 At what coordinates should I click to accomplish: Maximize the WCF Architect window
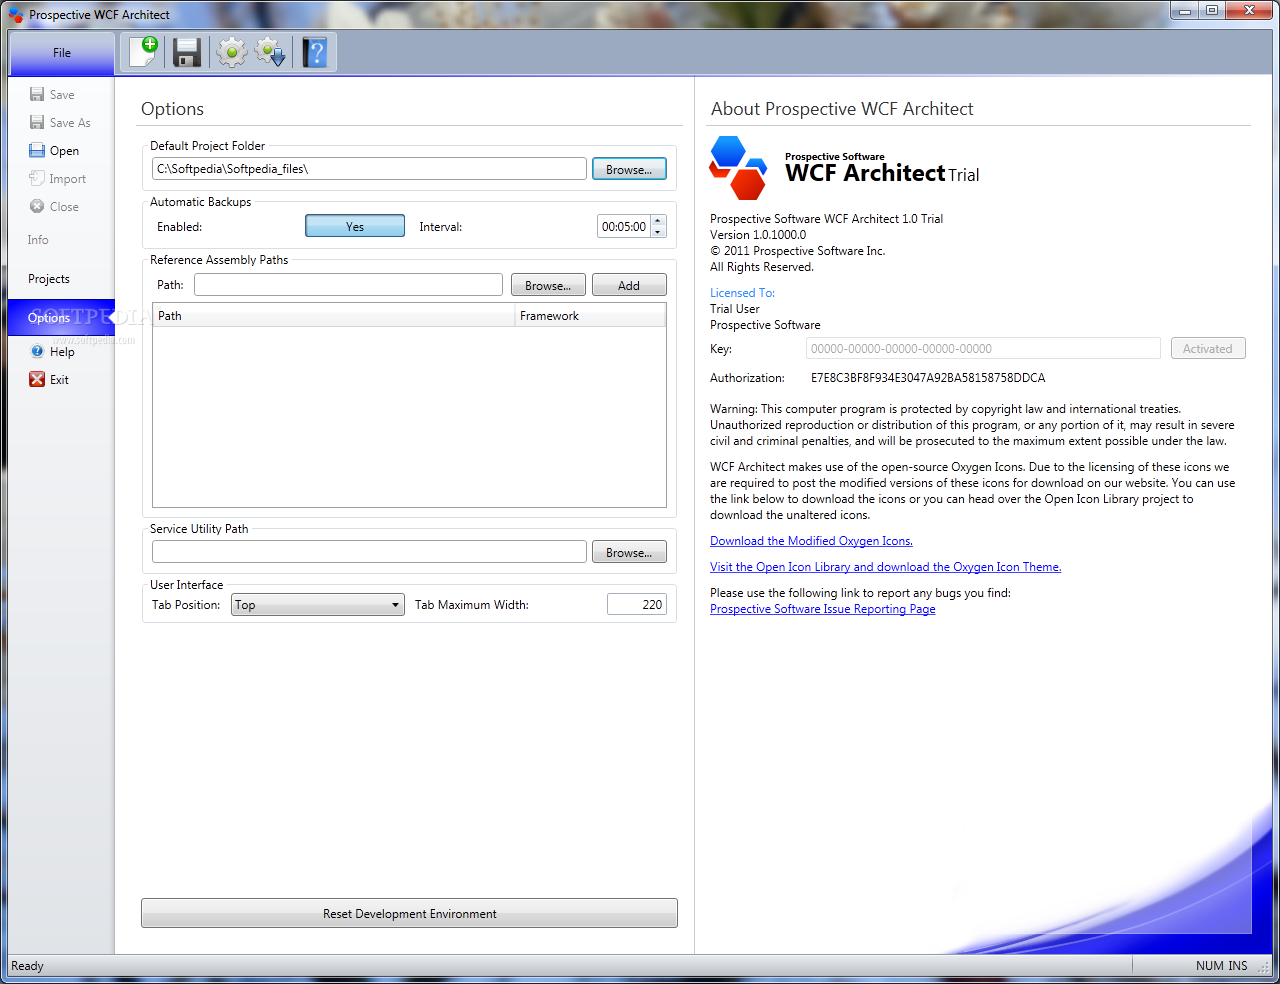[x=1212, y=11]
